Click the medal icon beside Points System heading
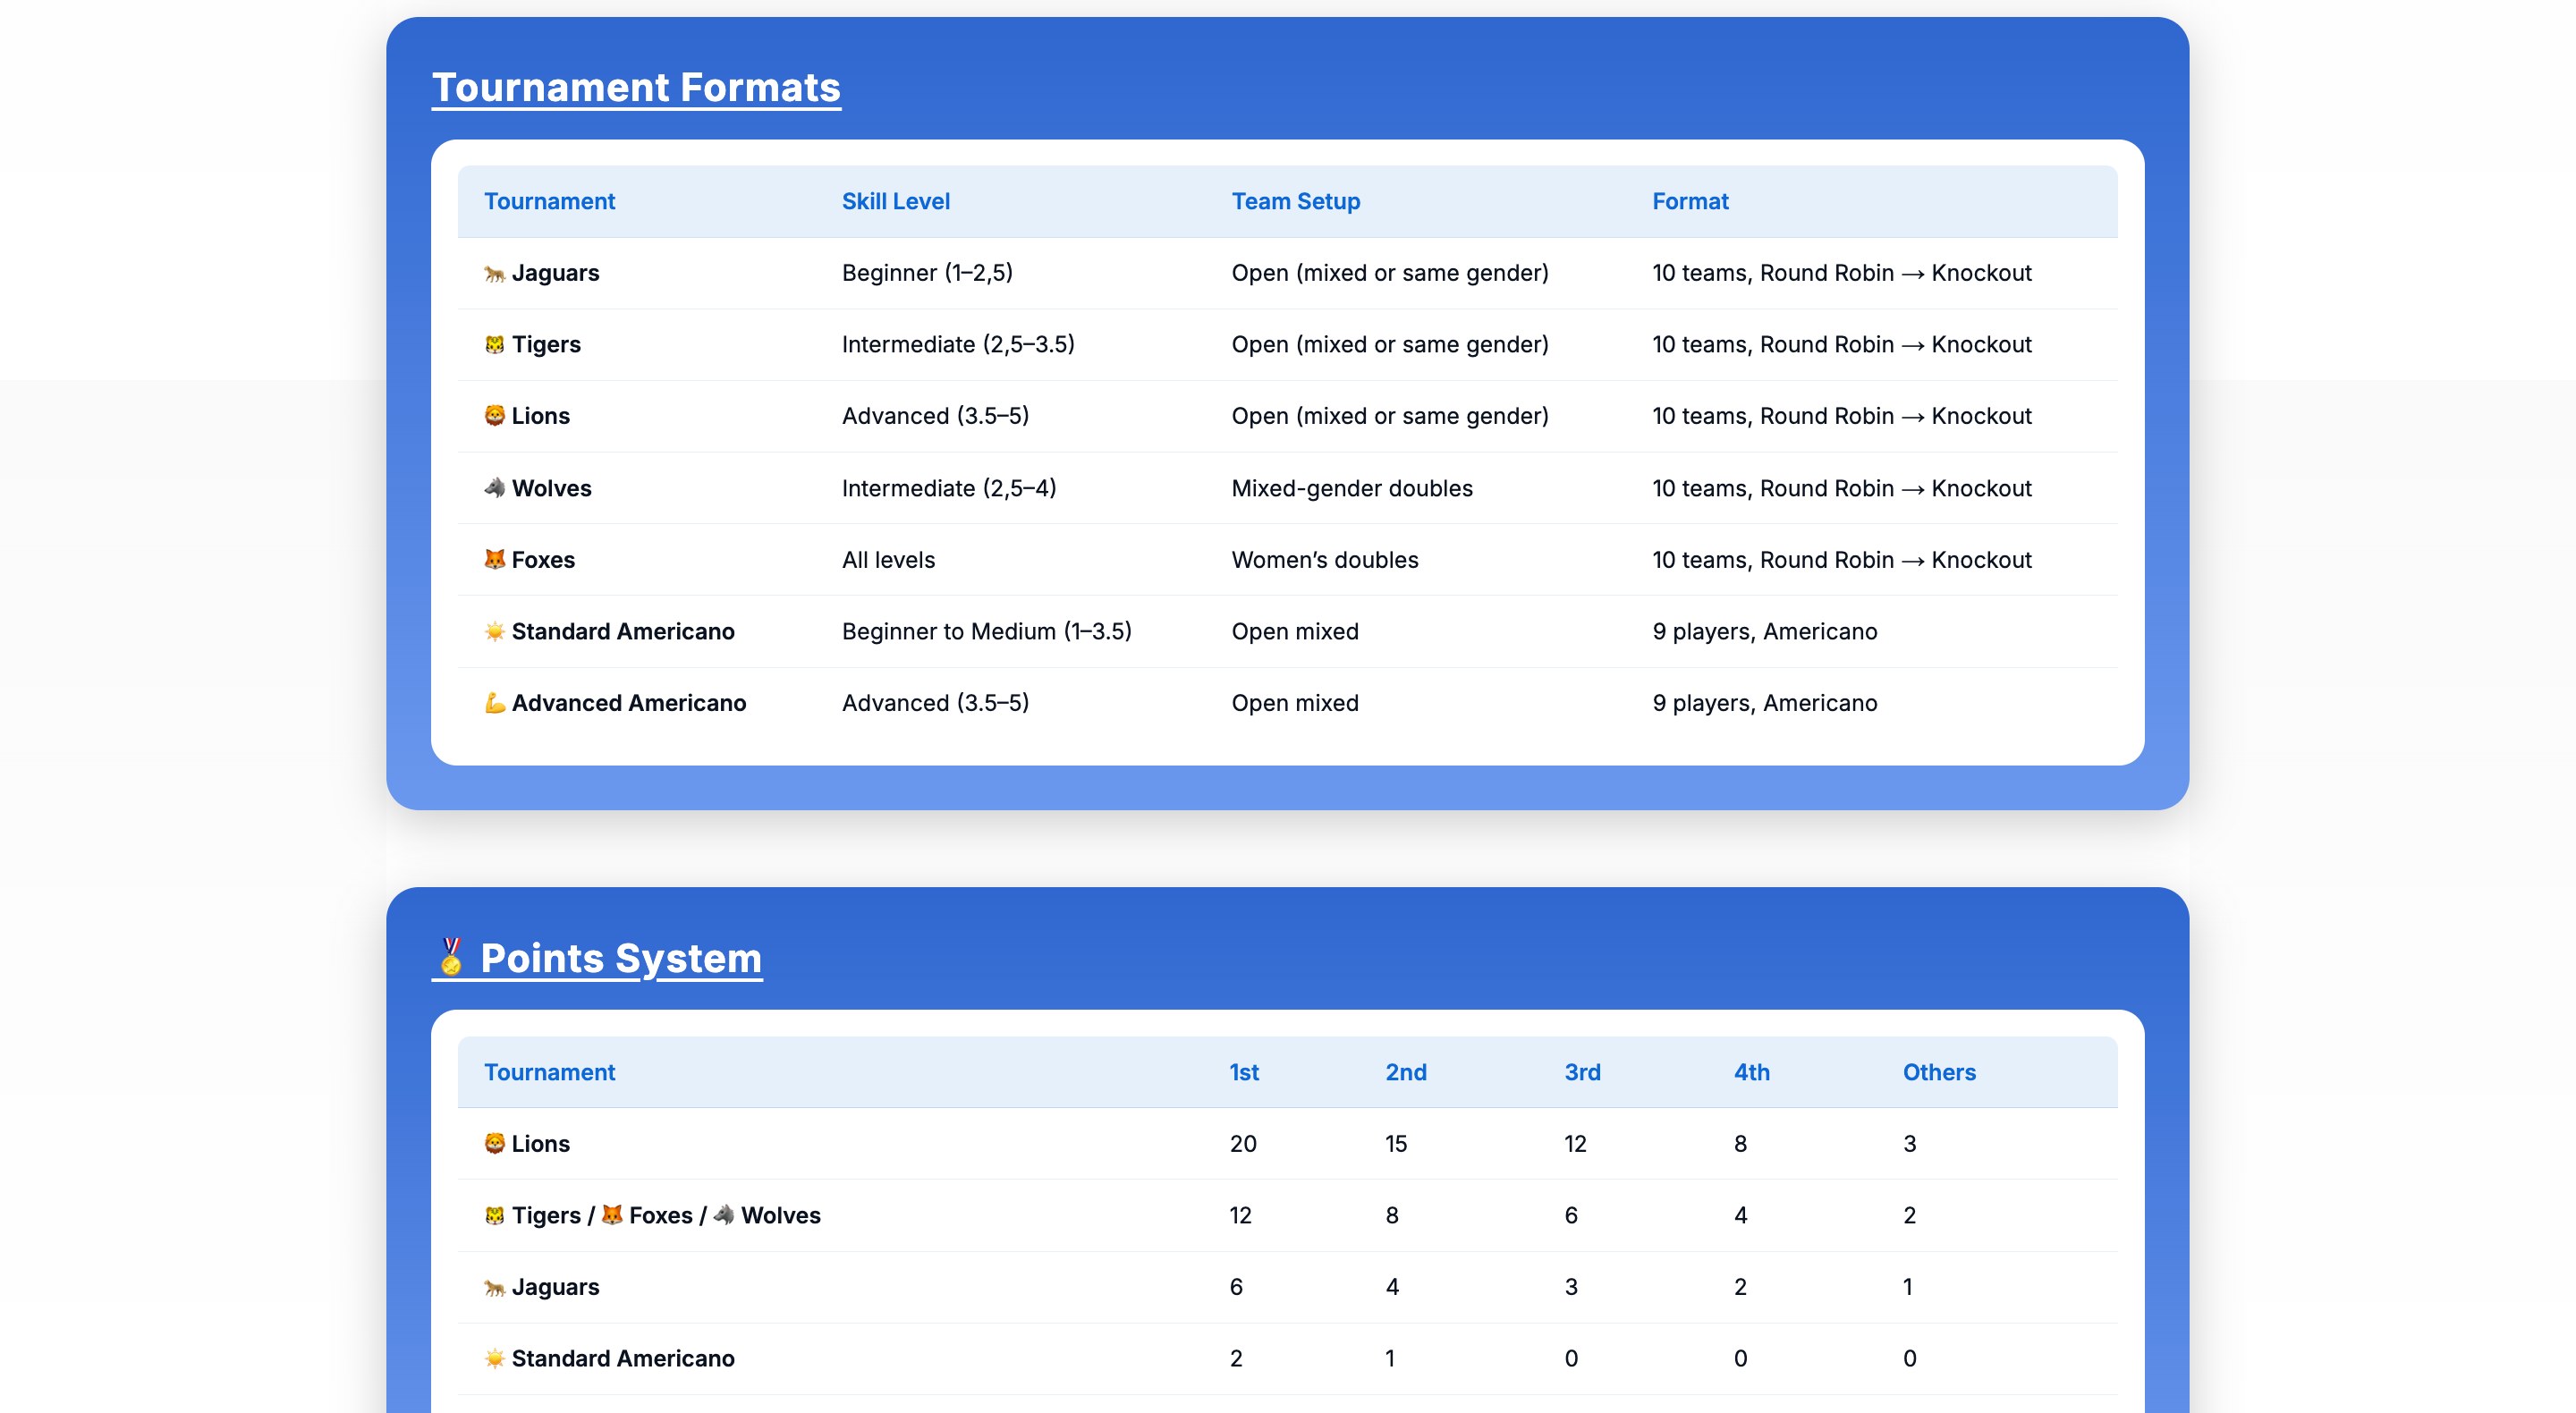This screenshot has width=2576, height=1413. [450, 957]
